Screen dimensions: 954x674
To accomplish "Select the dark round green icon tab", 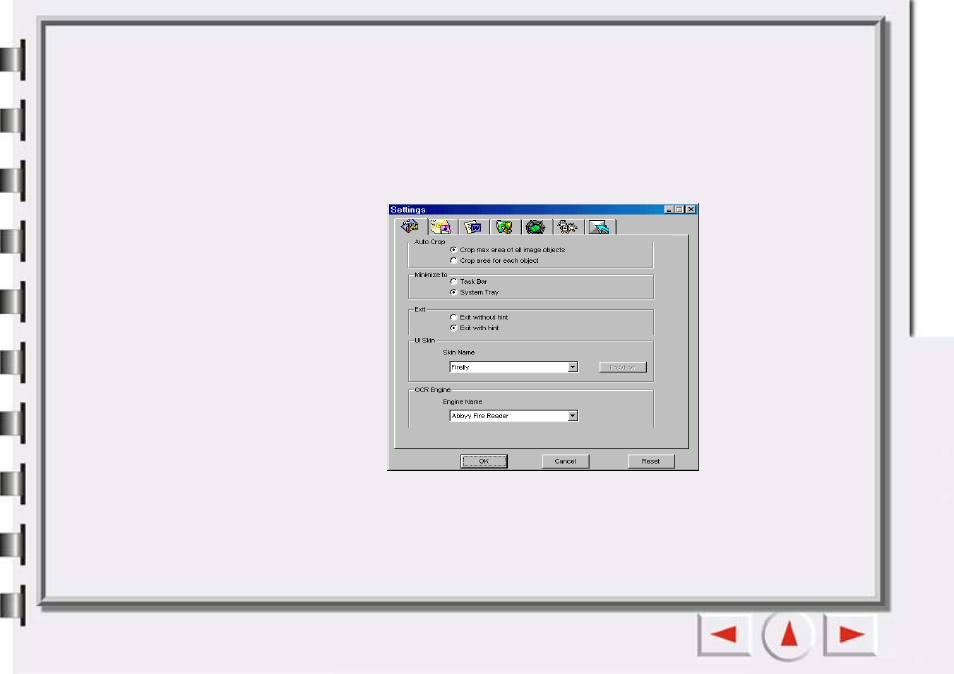I will tap(536, 228).
